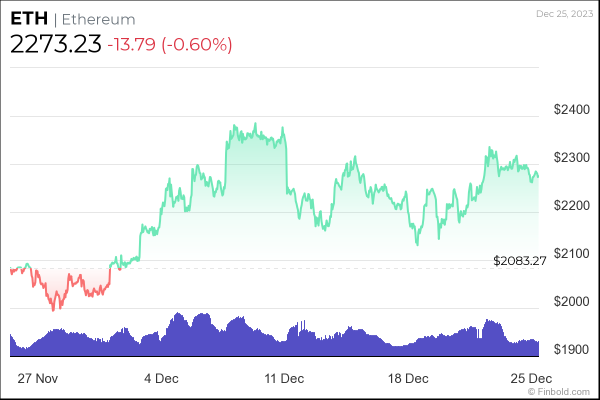Jump to 4 Dec on the date axis
600x400 pixels.
162,379
